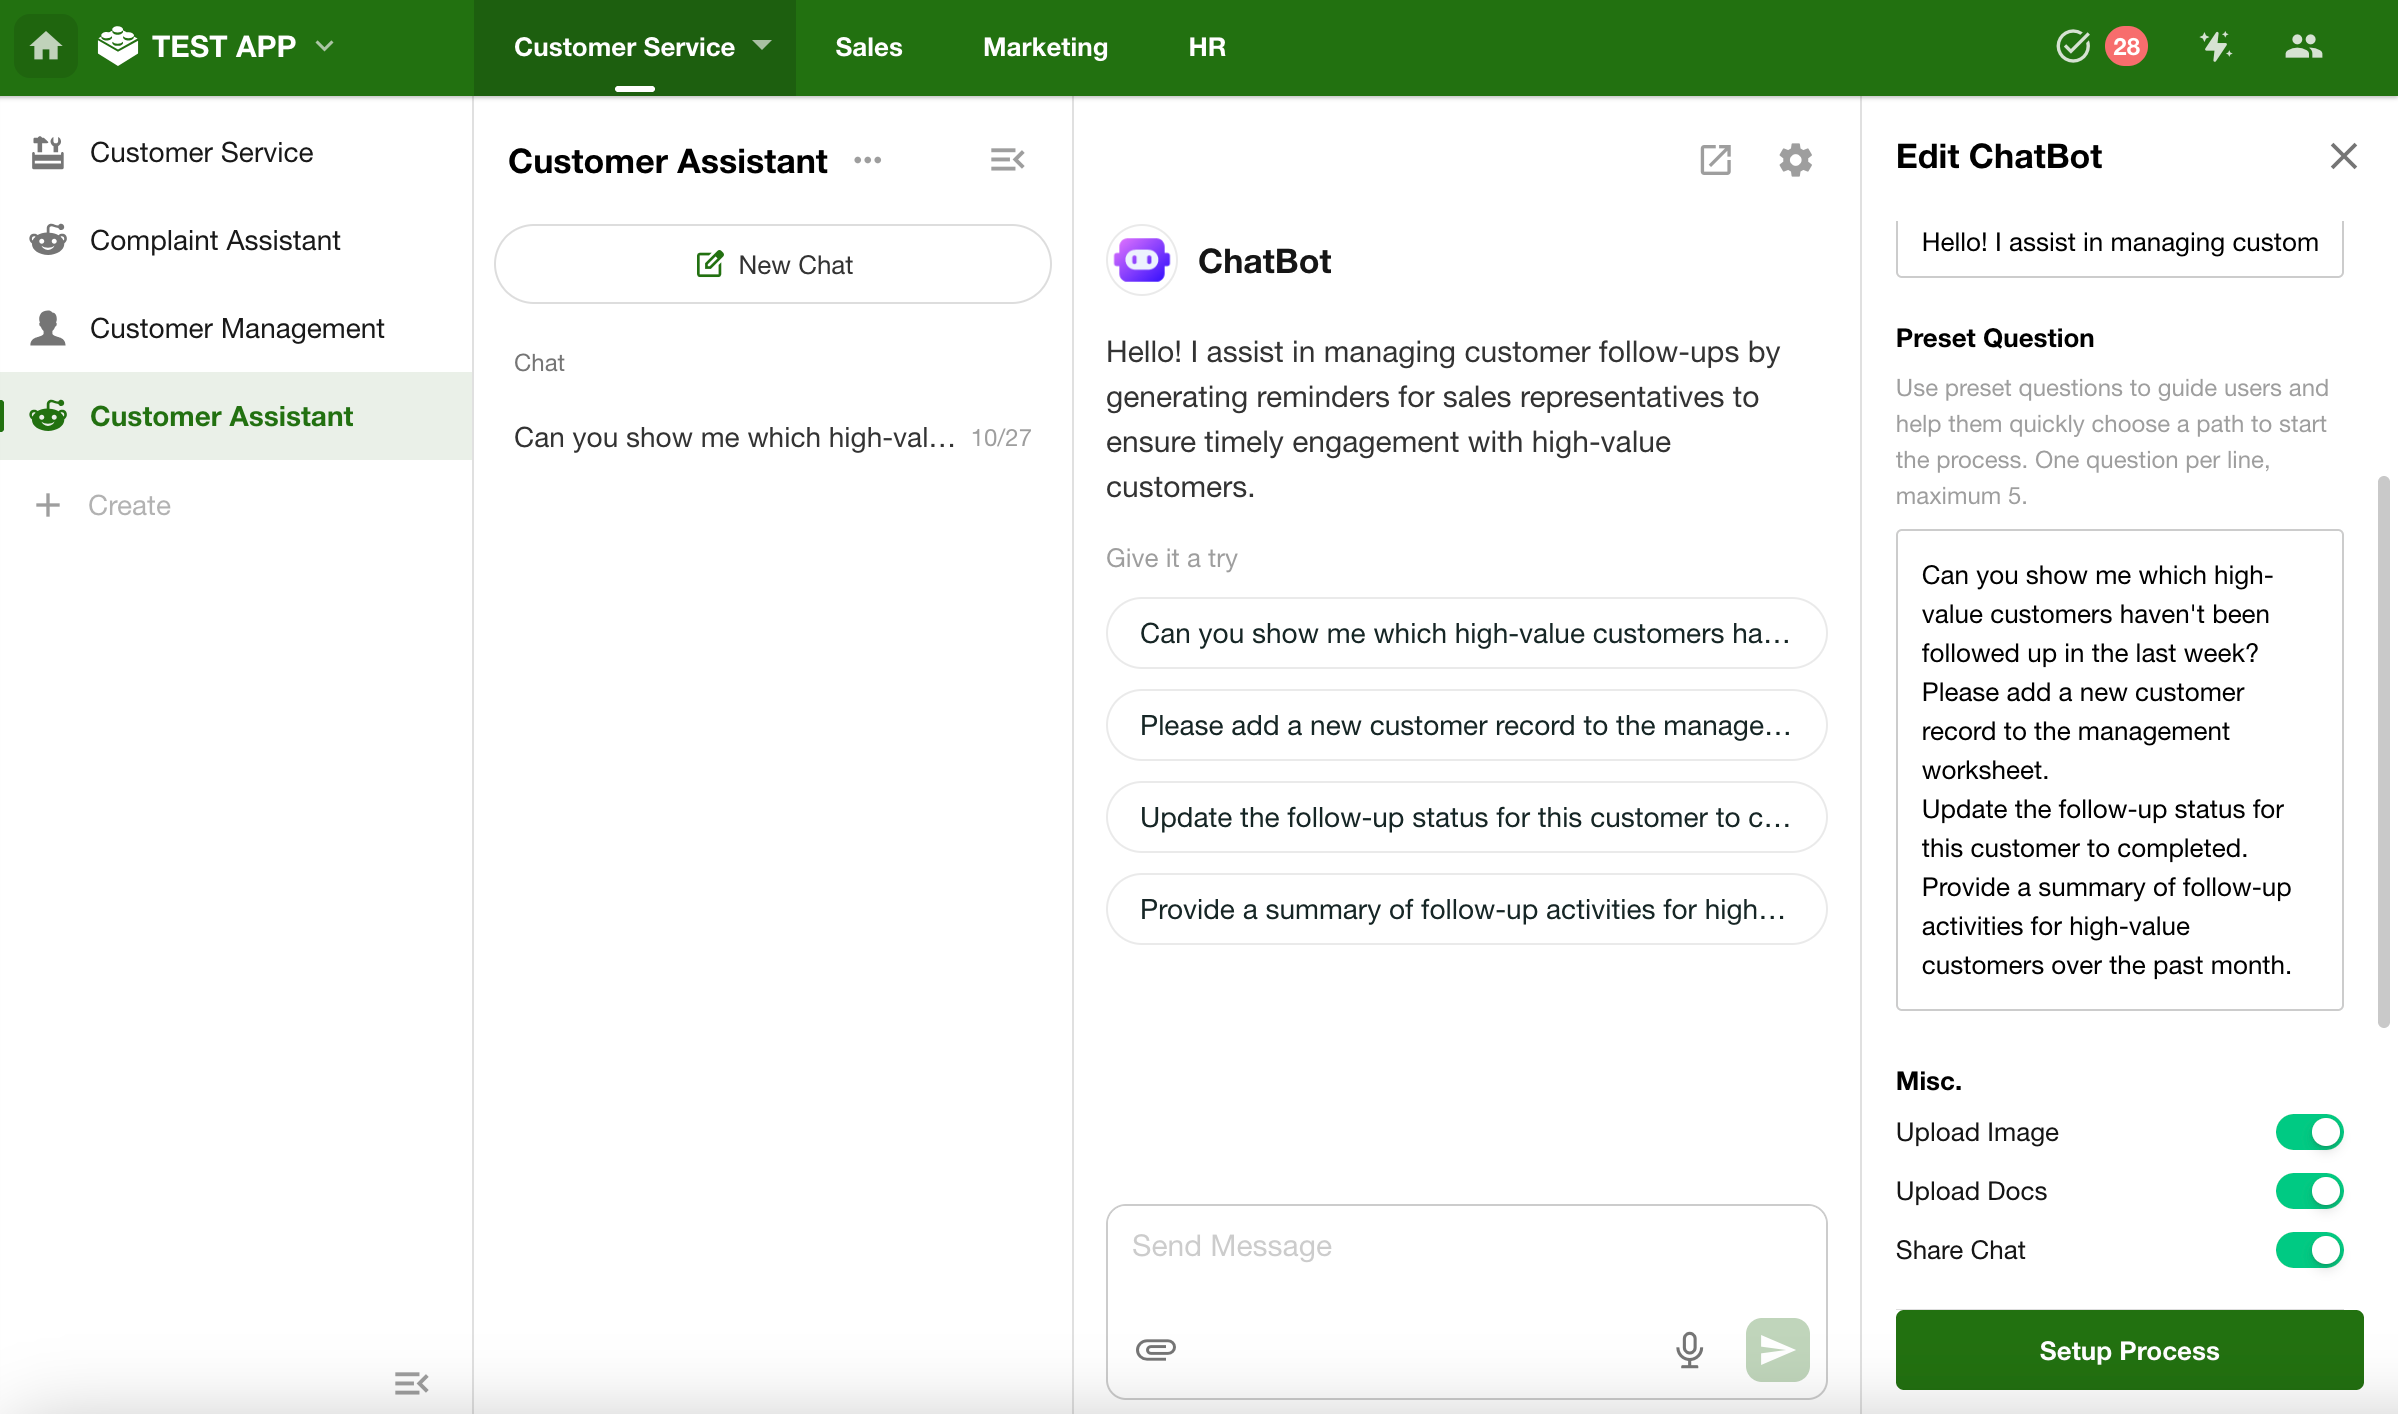Open the settings gear for ChatBot

(x=1795, y=160)
